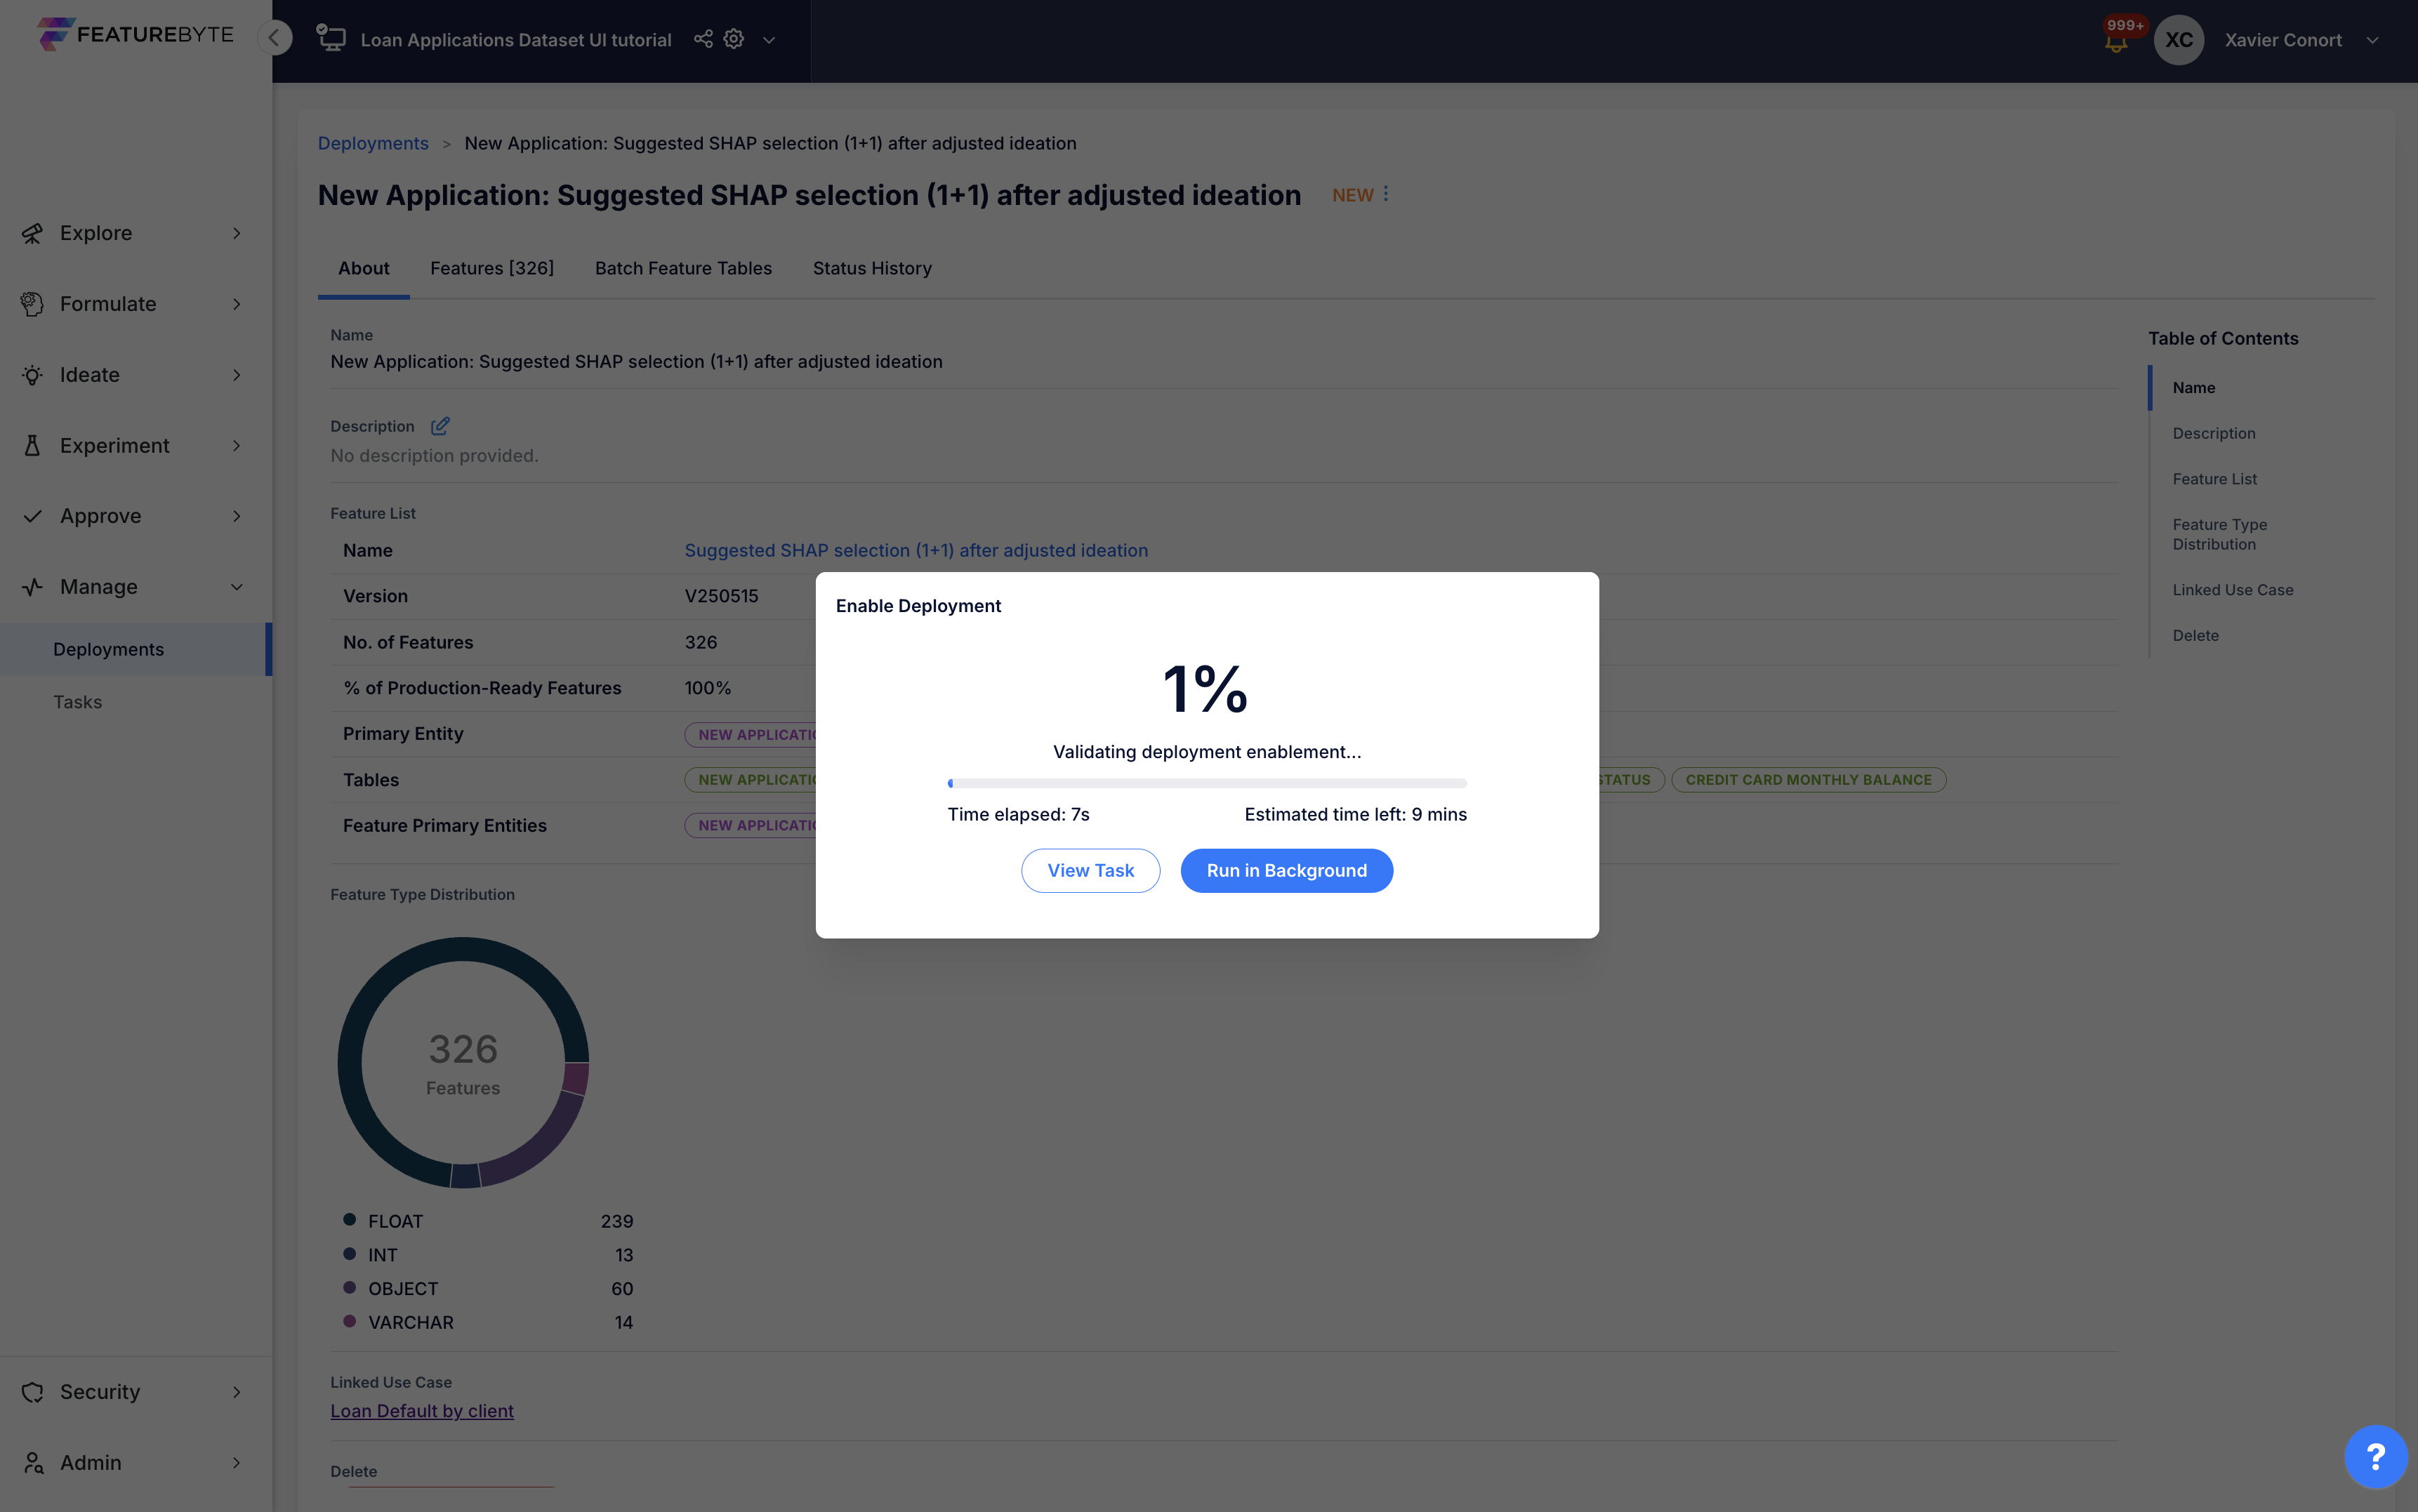Open the help question mark button

tap(2375, 1456)
